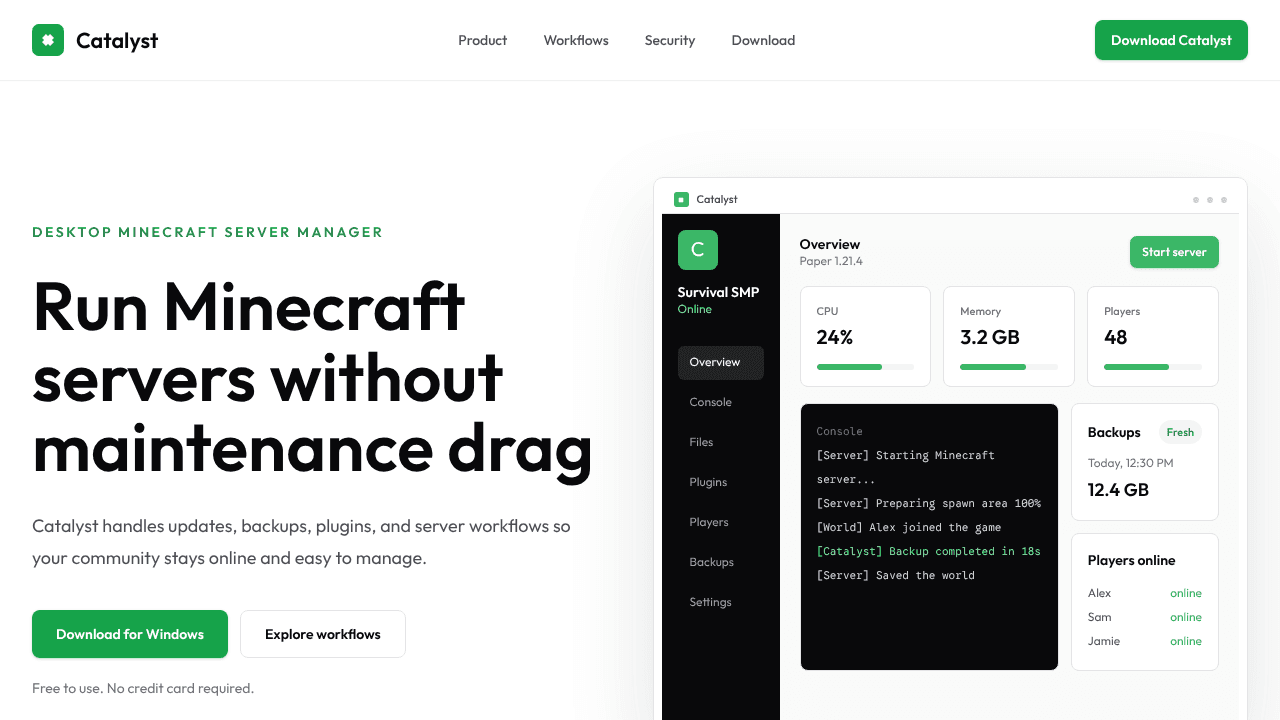Select Overview in the app sidebar
The width and height of the screenshot is (1280, 720).
coord(721,362)
